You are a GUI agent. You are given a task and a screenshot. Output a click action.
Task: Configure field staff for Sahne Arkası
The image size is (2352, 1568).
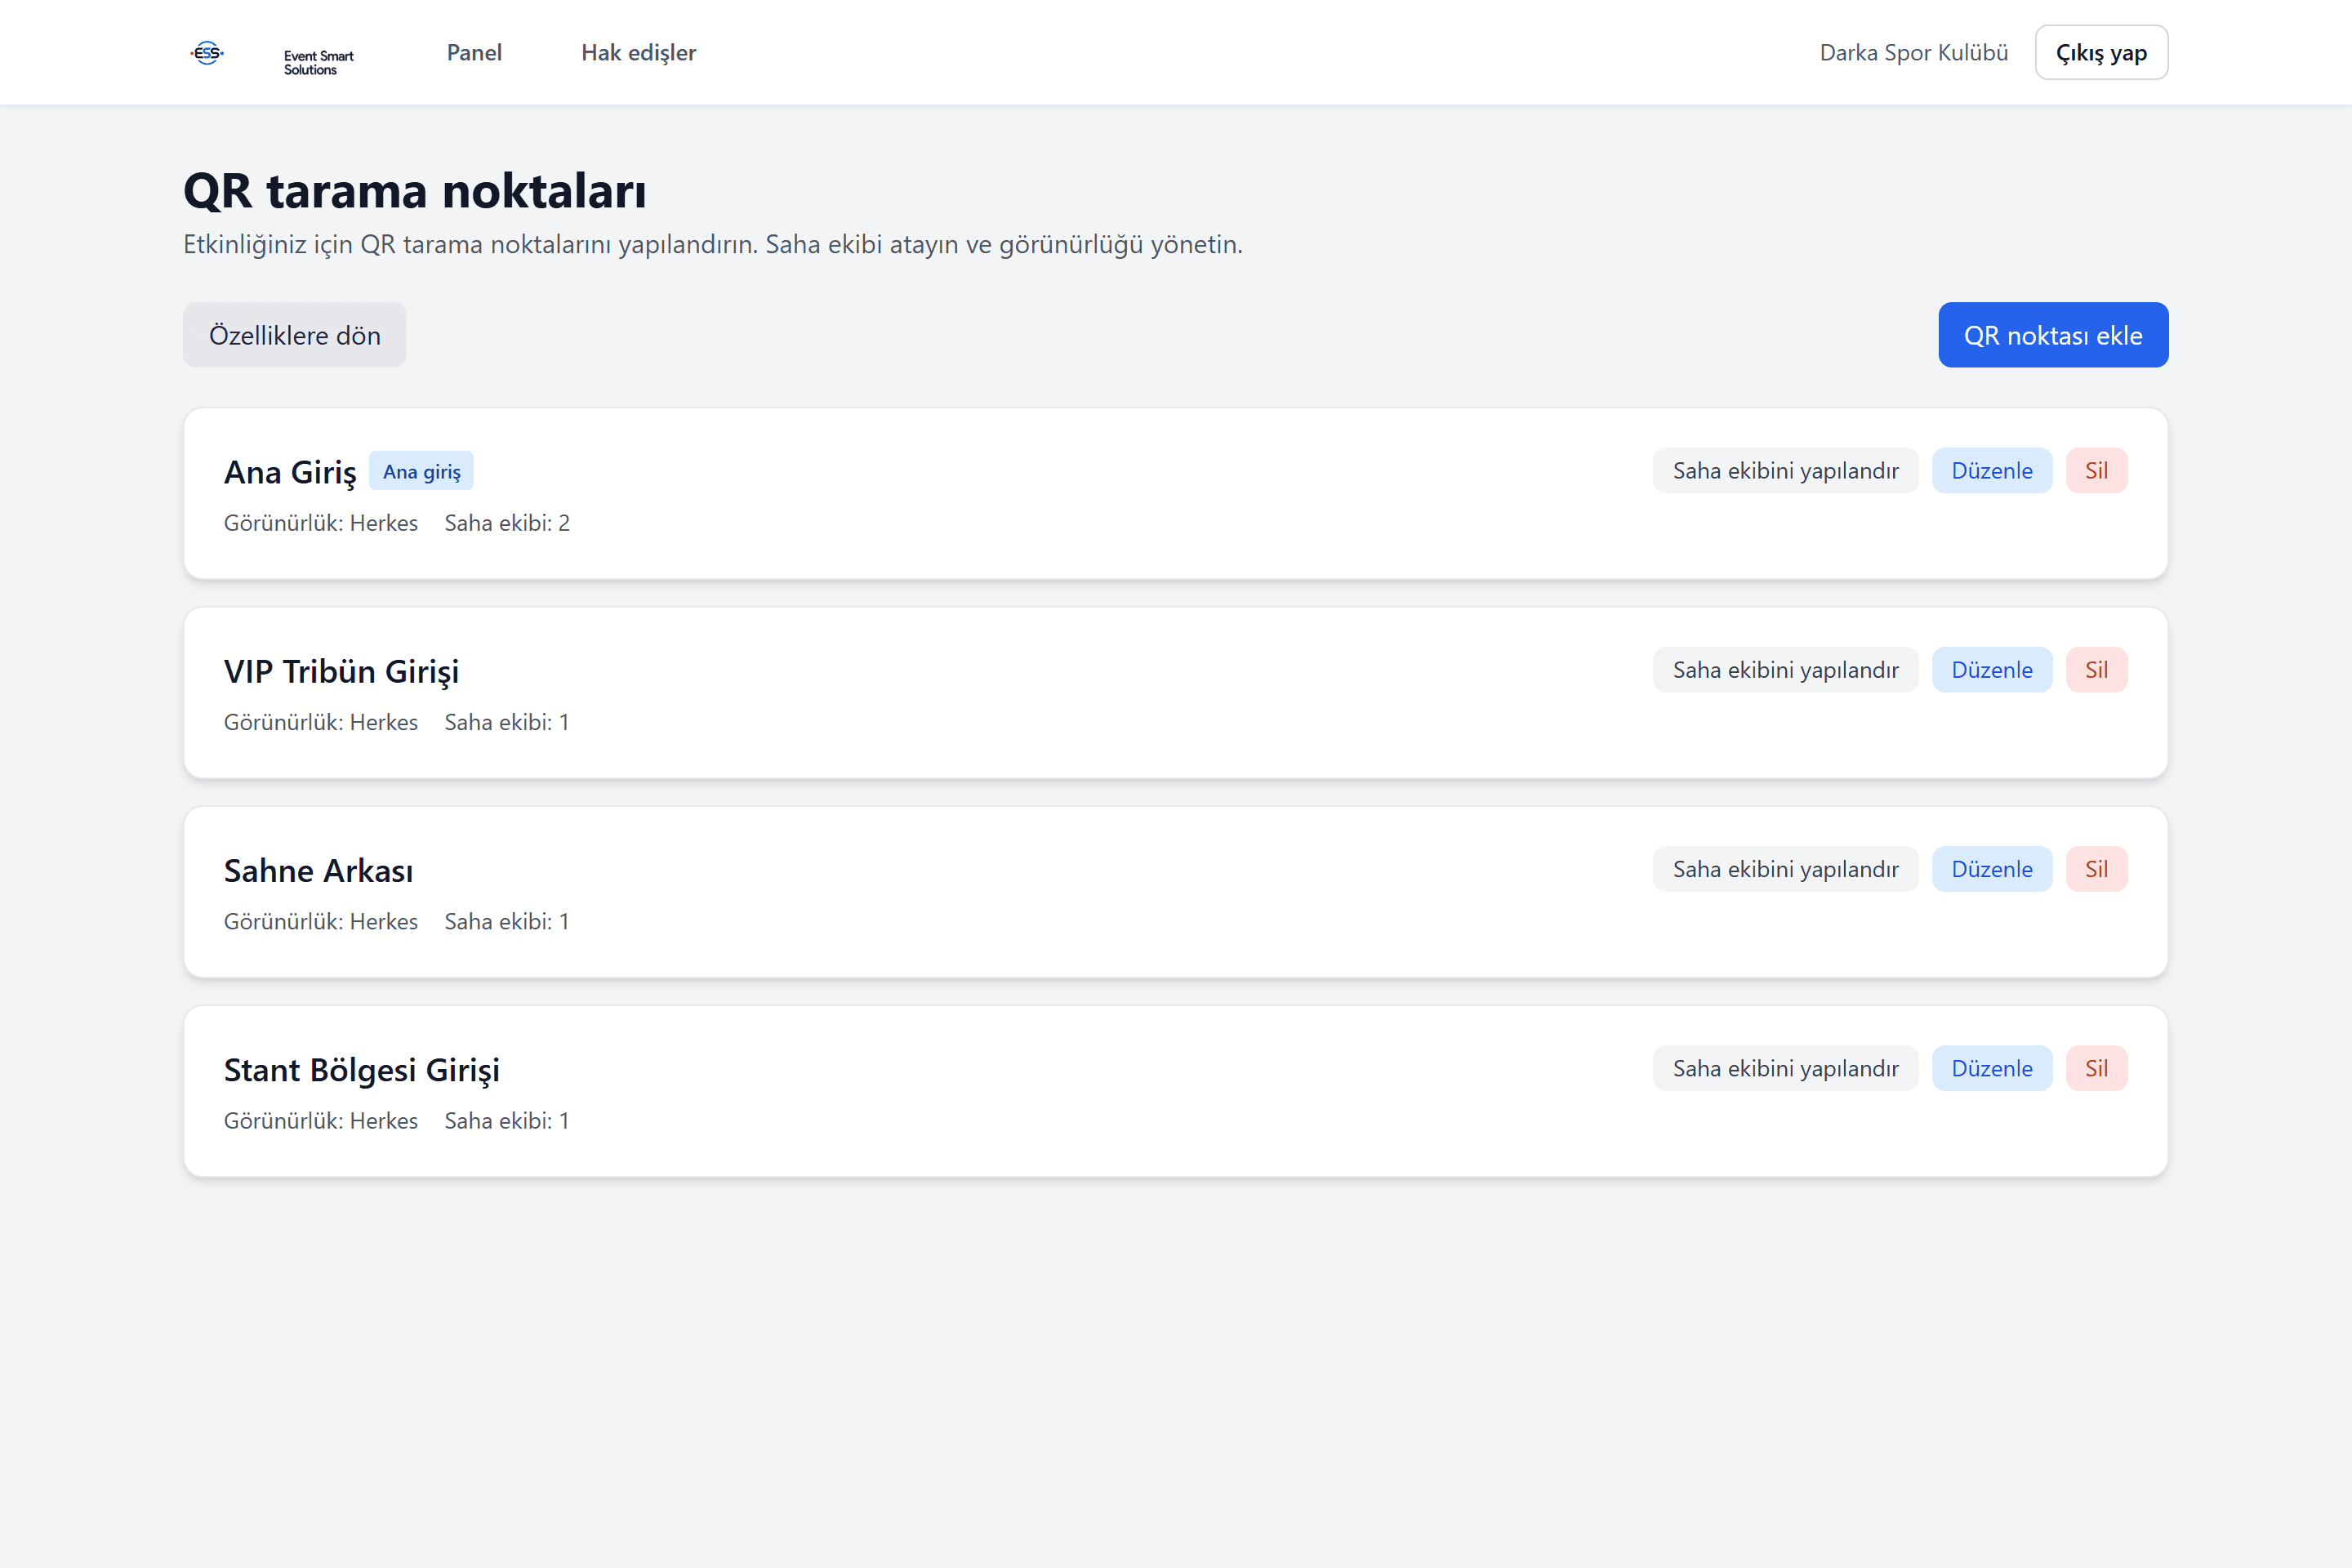[x=1785, y=868]
